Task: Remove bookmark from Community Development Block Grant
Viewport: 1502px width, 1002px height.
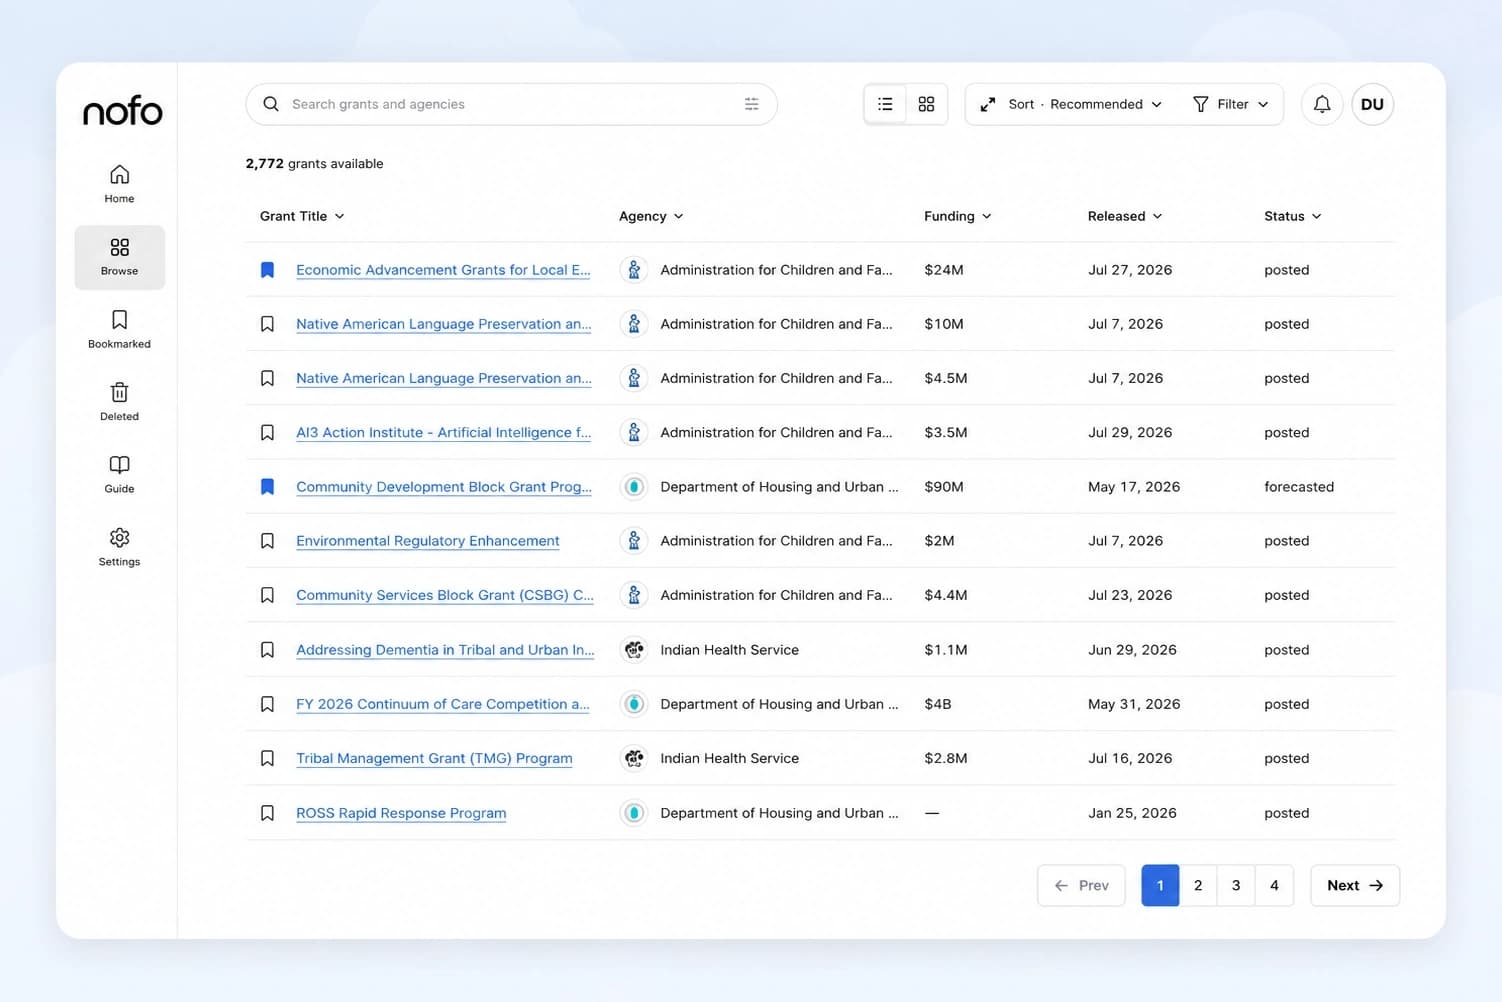Action: pyautogui.click(x=267, y=487)
